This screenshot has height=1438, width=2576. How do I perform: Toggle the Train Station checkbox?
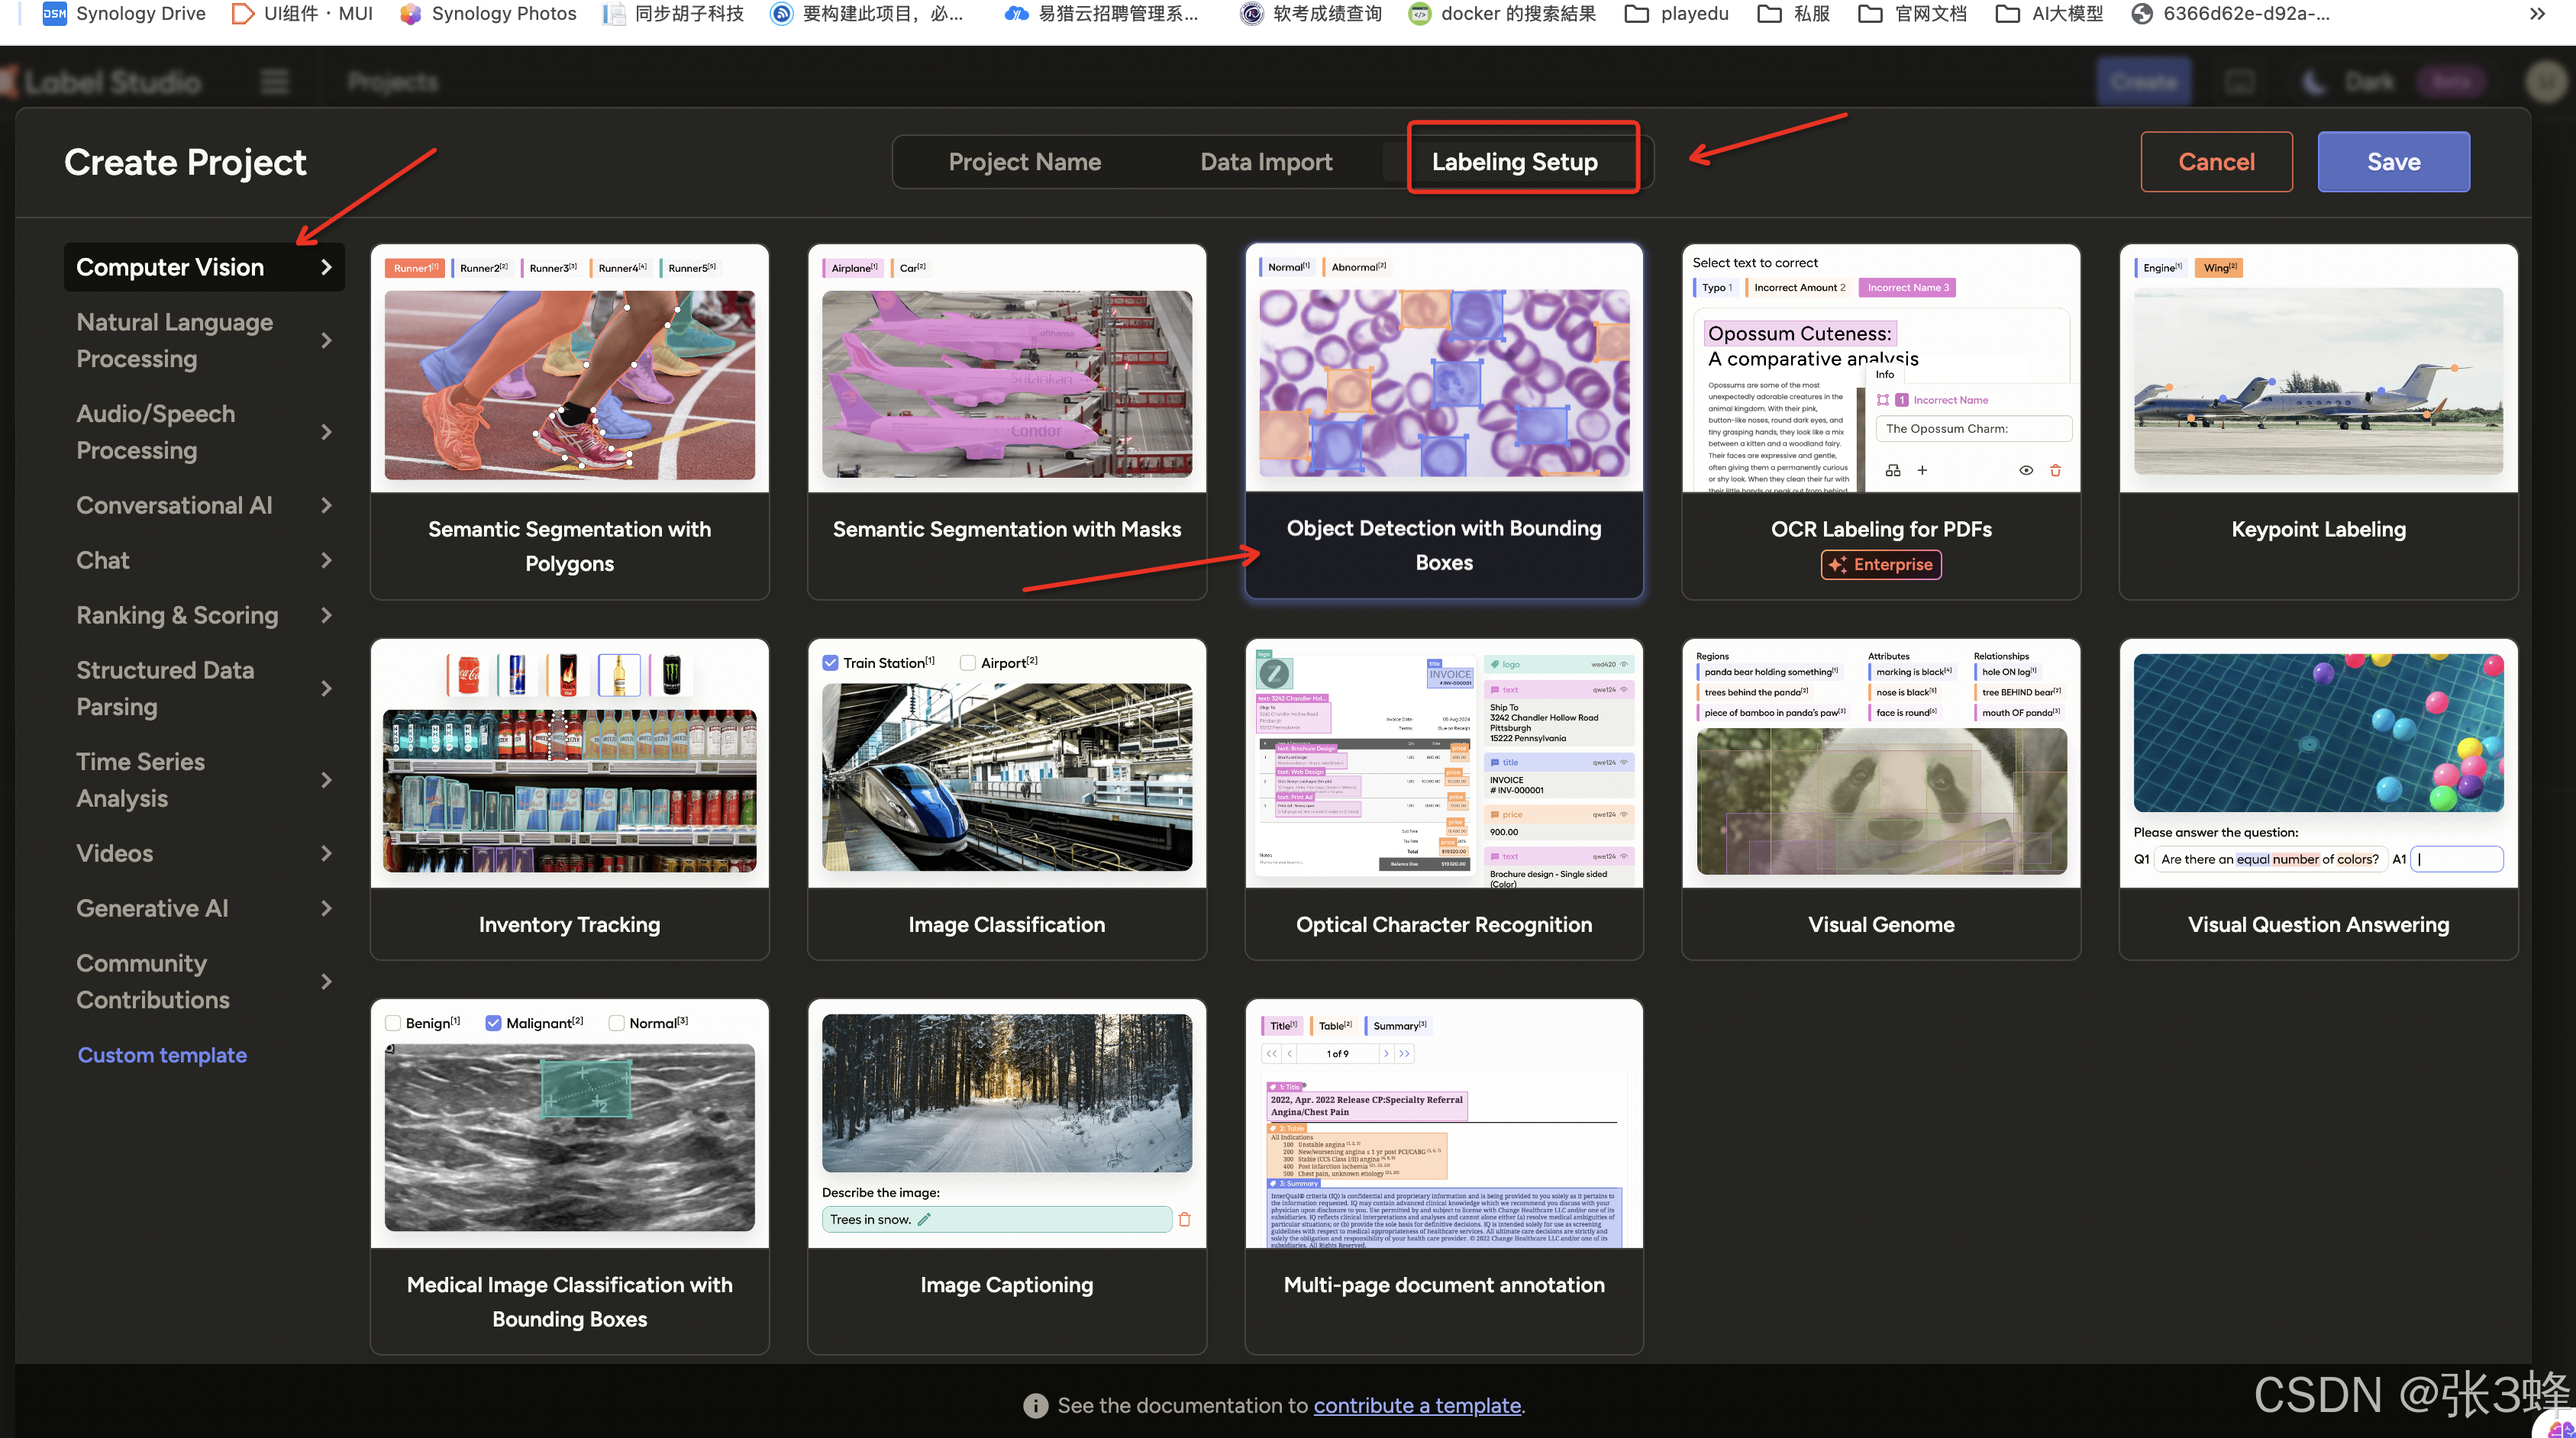coord(830,662)
